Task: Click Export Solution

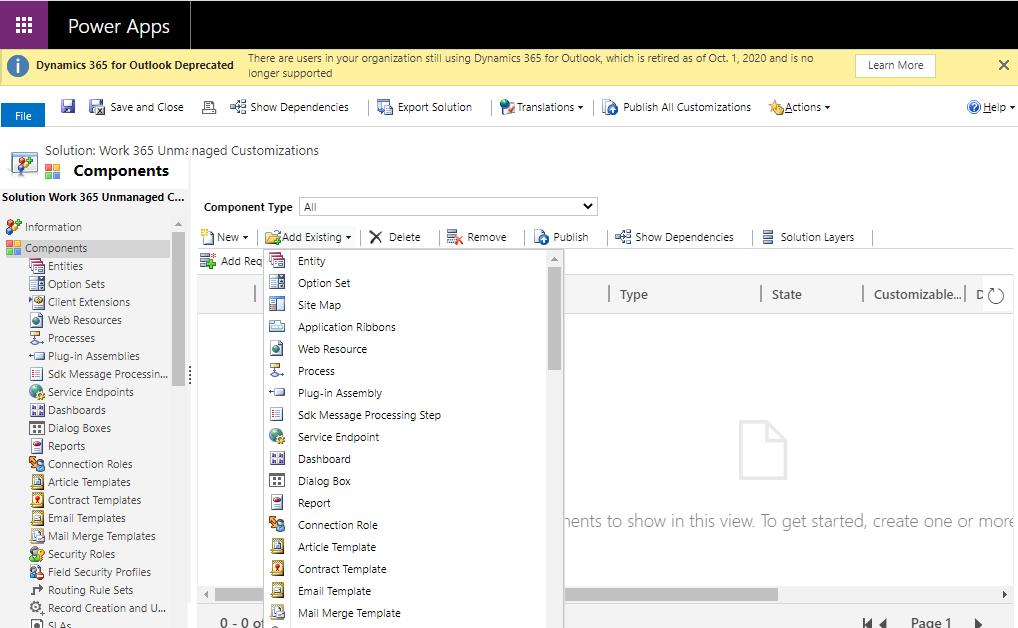Action: 425,107
